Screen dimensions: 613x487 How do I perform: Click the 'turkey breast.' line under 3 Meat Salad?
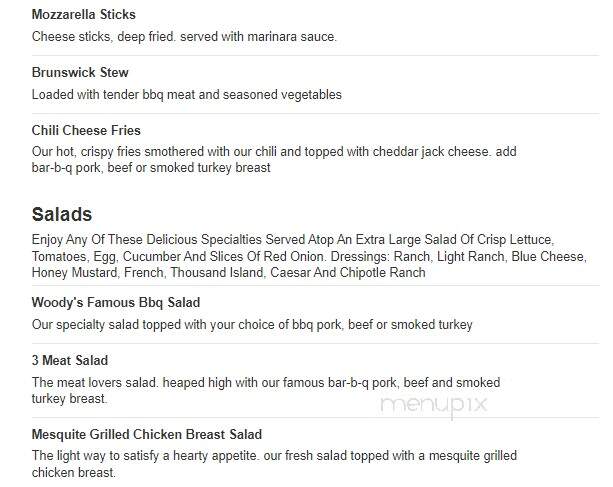[70, 399]
